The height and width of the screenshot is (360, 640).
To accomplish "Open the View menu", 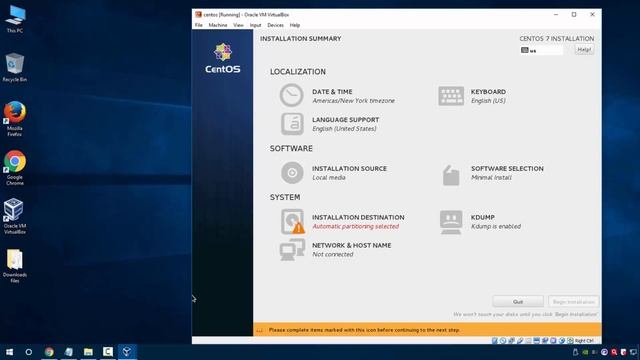I will 238,25.
